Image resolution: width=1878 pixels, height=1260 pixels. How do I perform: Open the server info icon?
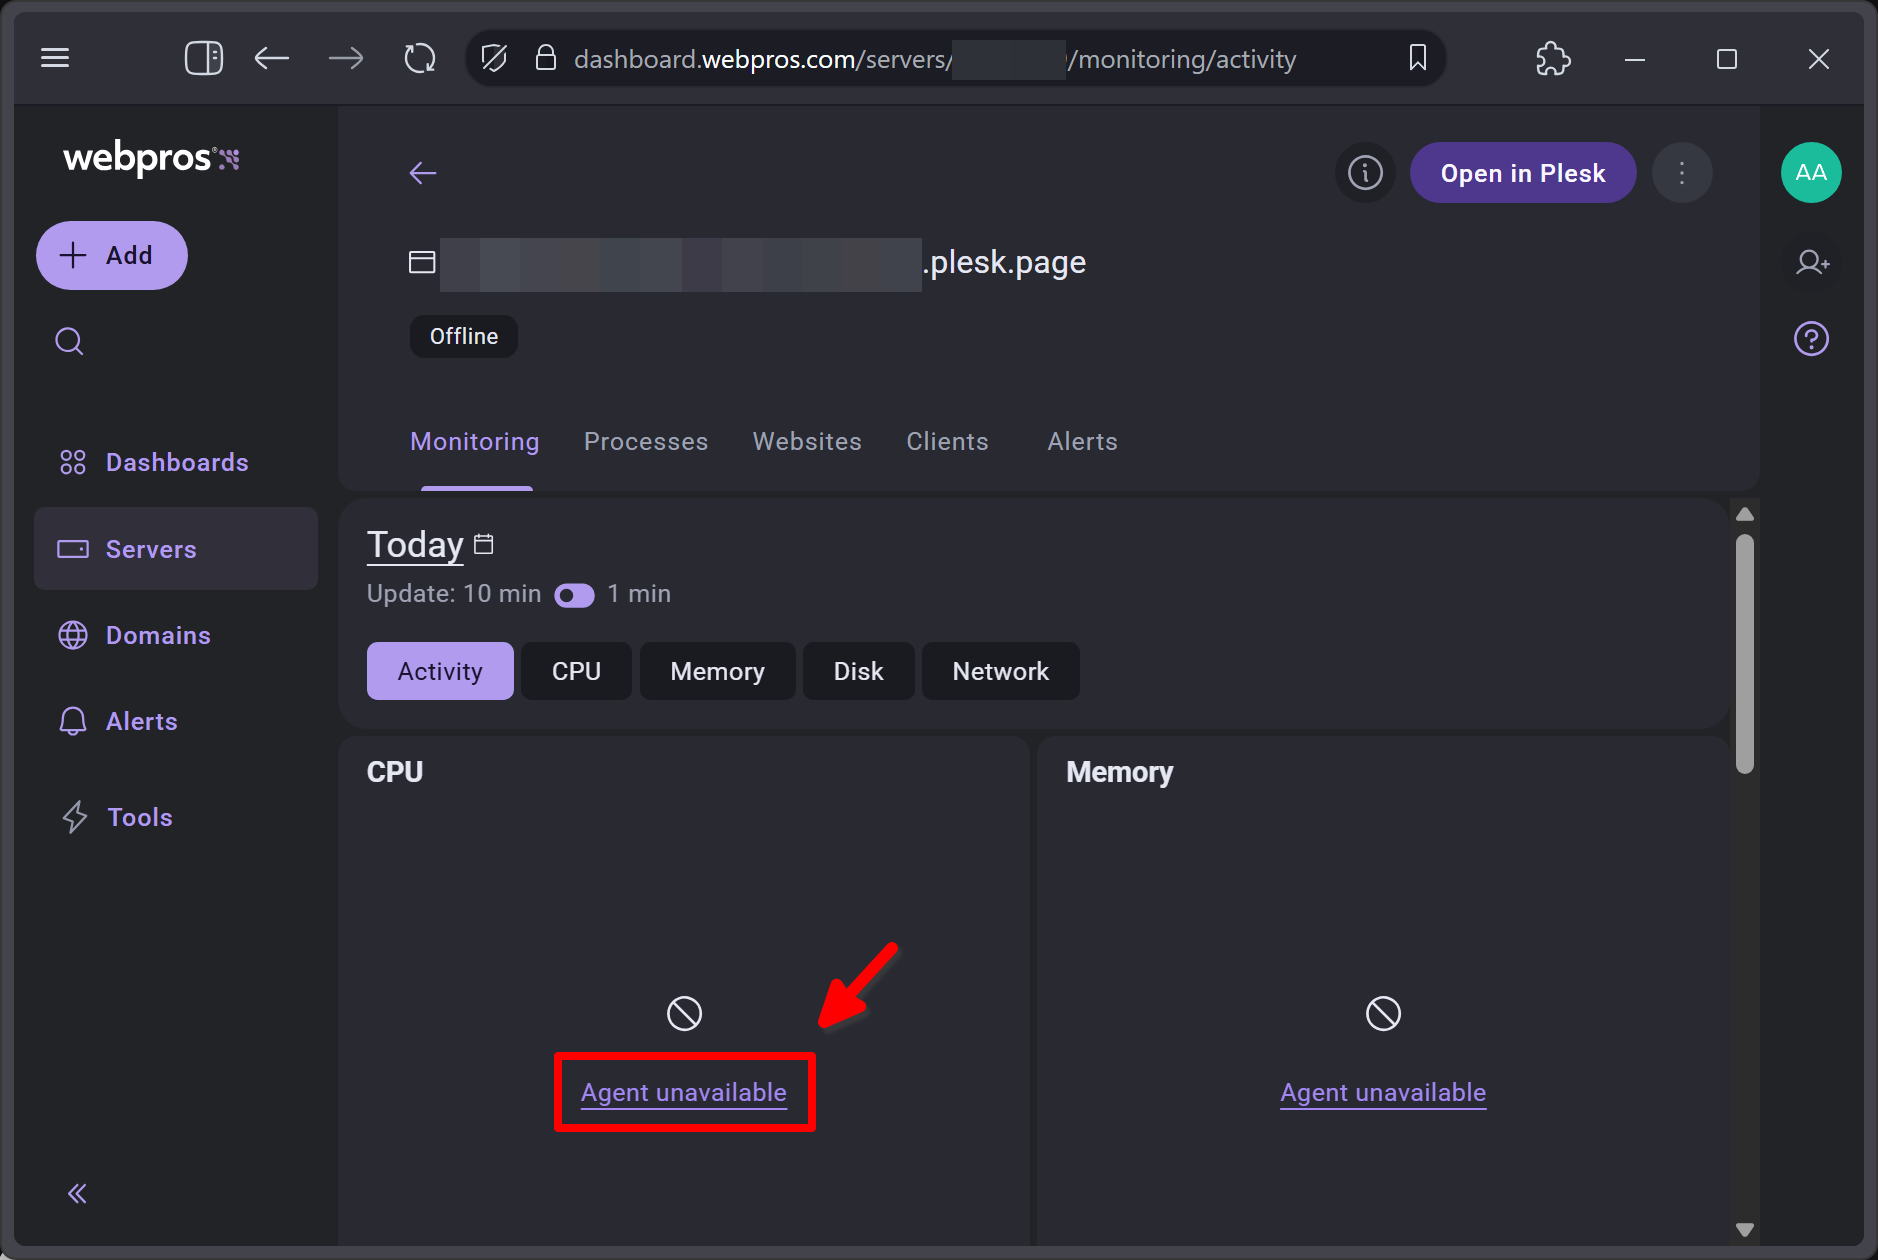click(x=1365, y=173)
